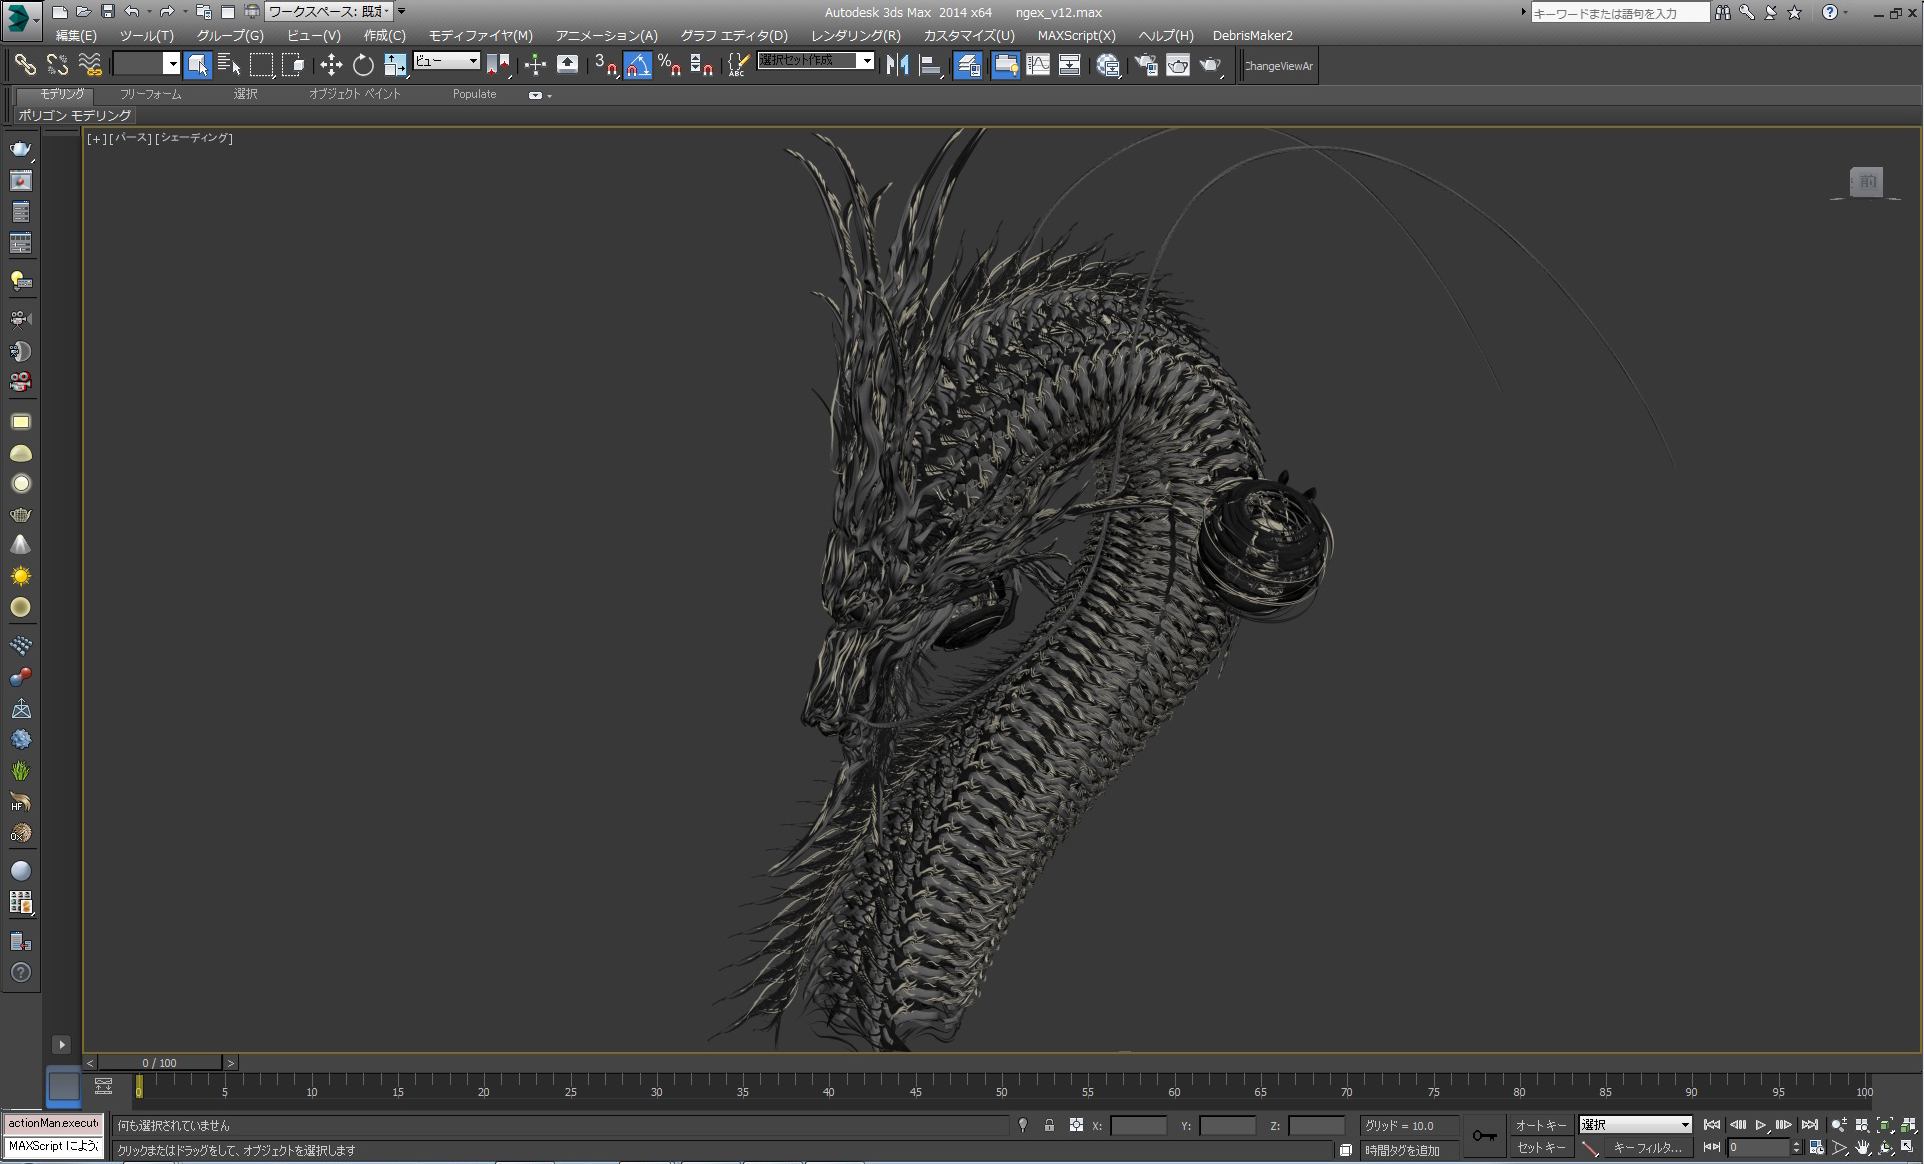Screen dimensions: 1924x1164
Task: Click the オートキー button
Action: point(1541,1125)
